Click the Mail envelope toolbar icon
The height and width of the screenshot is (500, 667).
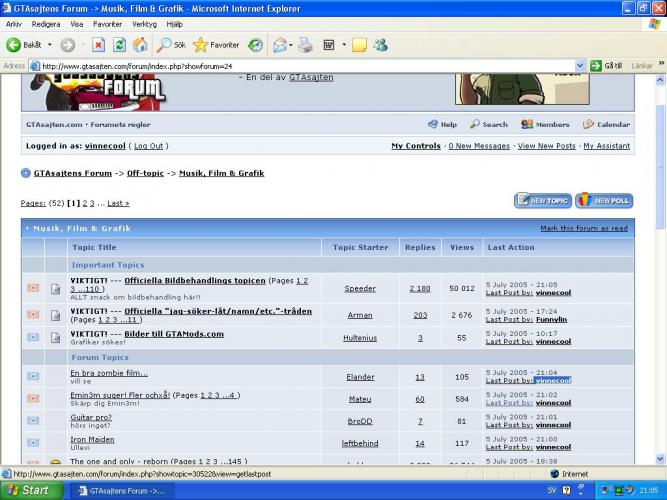(280, 45)
